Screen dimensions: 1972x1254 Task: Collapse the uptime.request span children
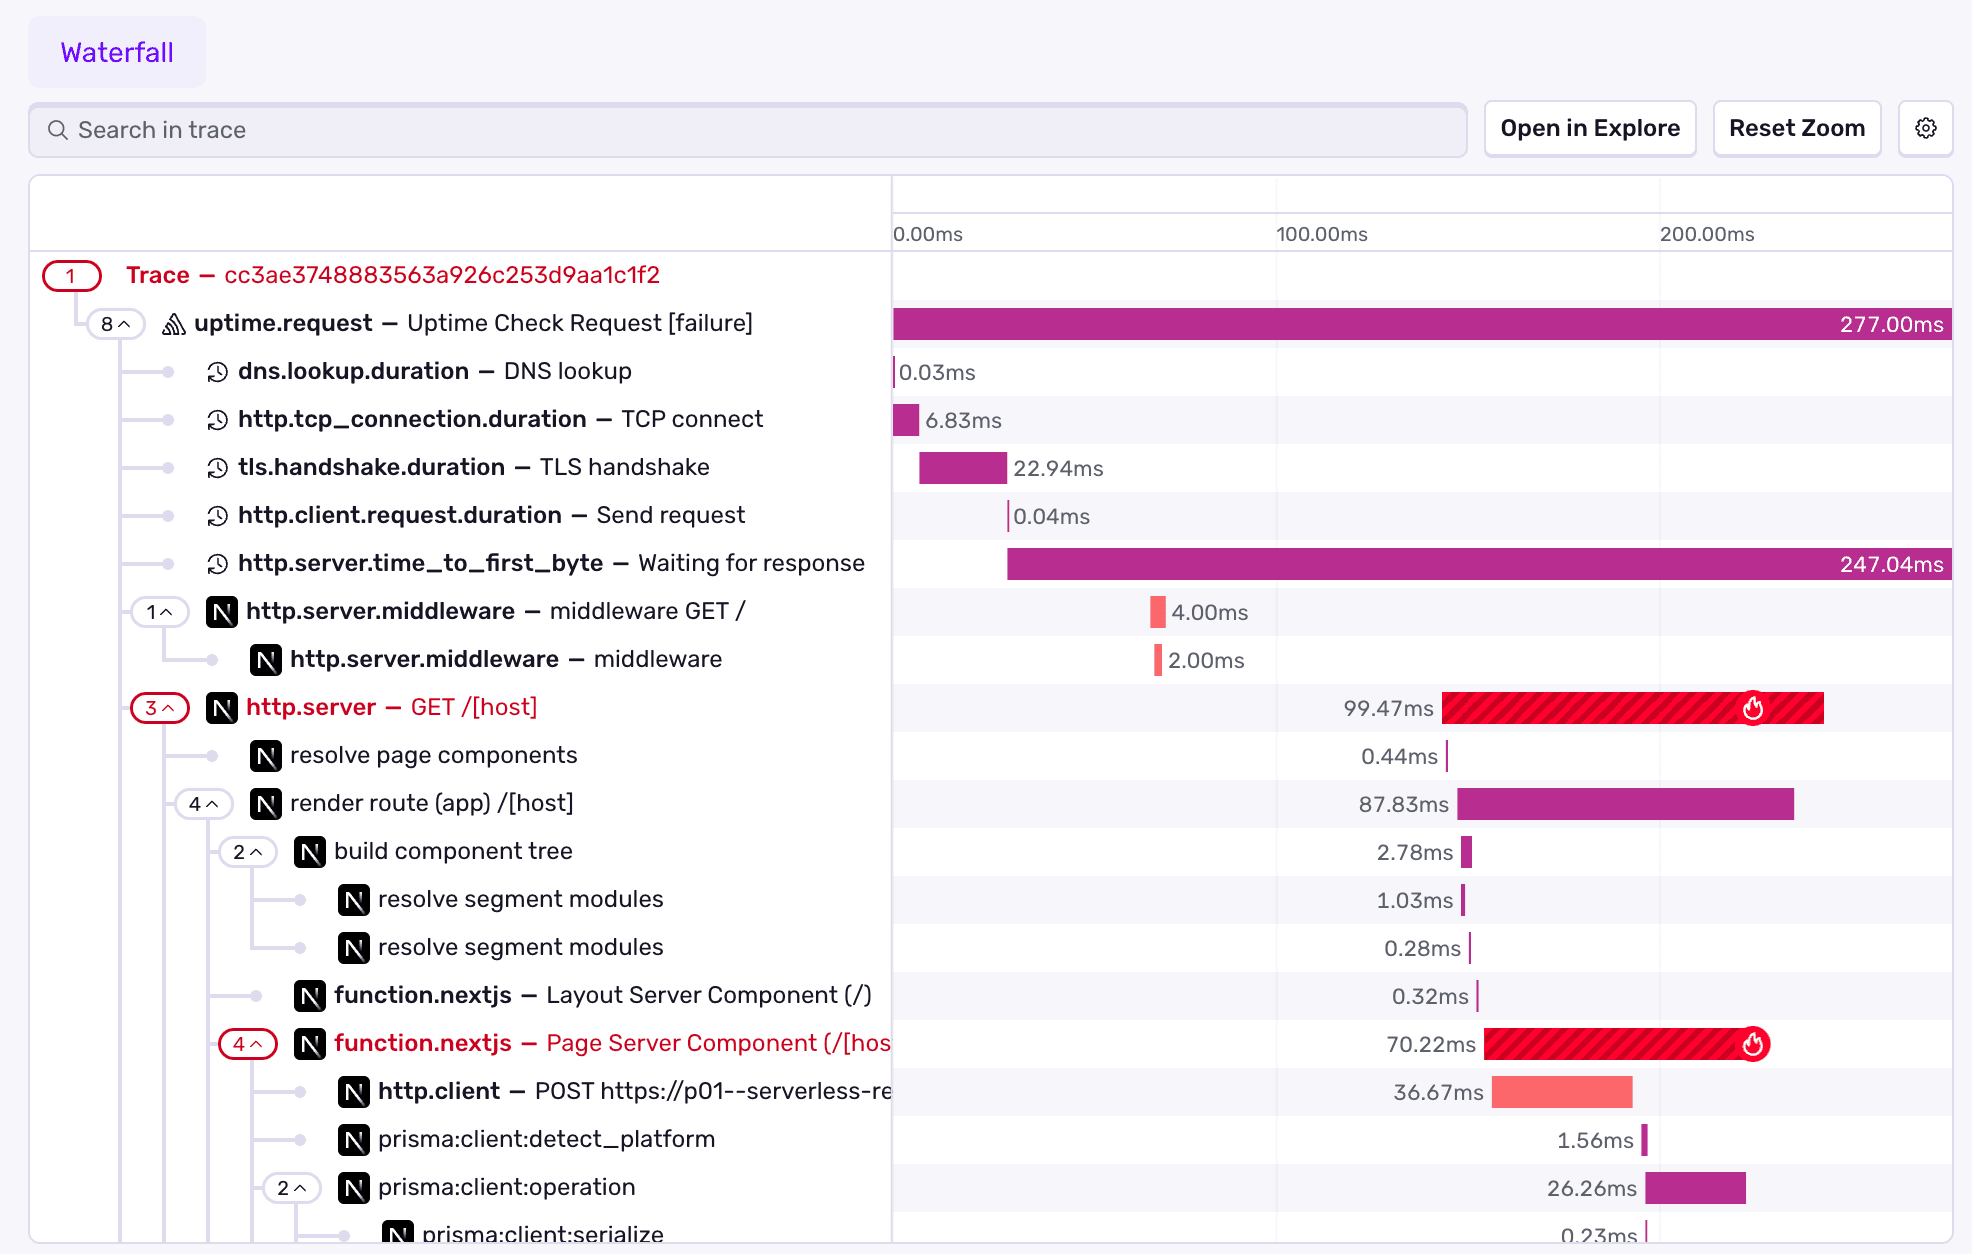(x=114, y=323)
